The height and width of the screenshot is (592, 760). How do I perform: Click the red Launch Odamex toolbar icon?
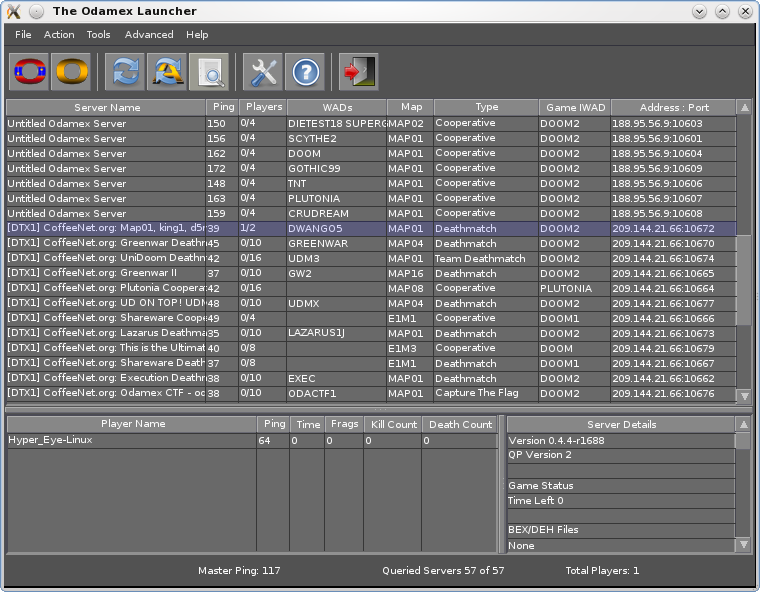point(29,72)
